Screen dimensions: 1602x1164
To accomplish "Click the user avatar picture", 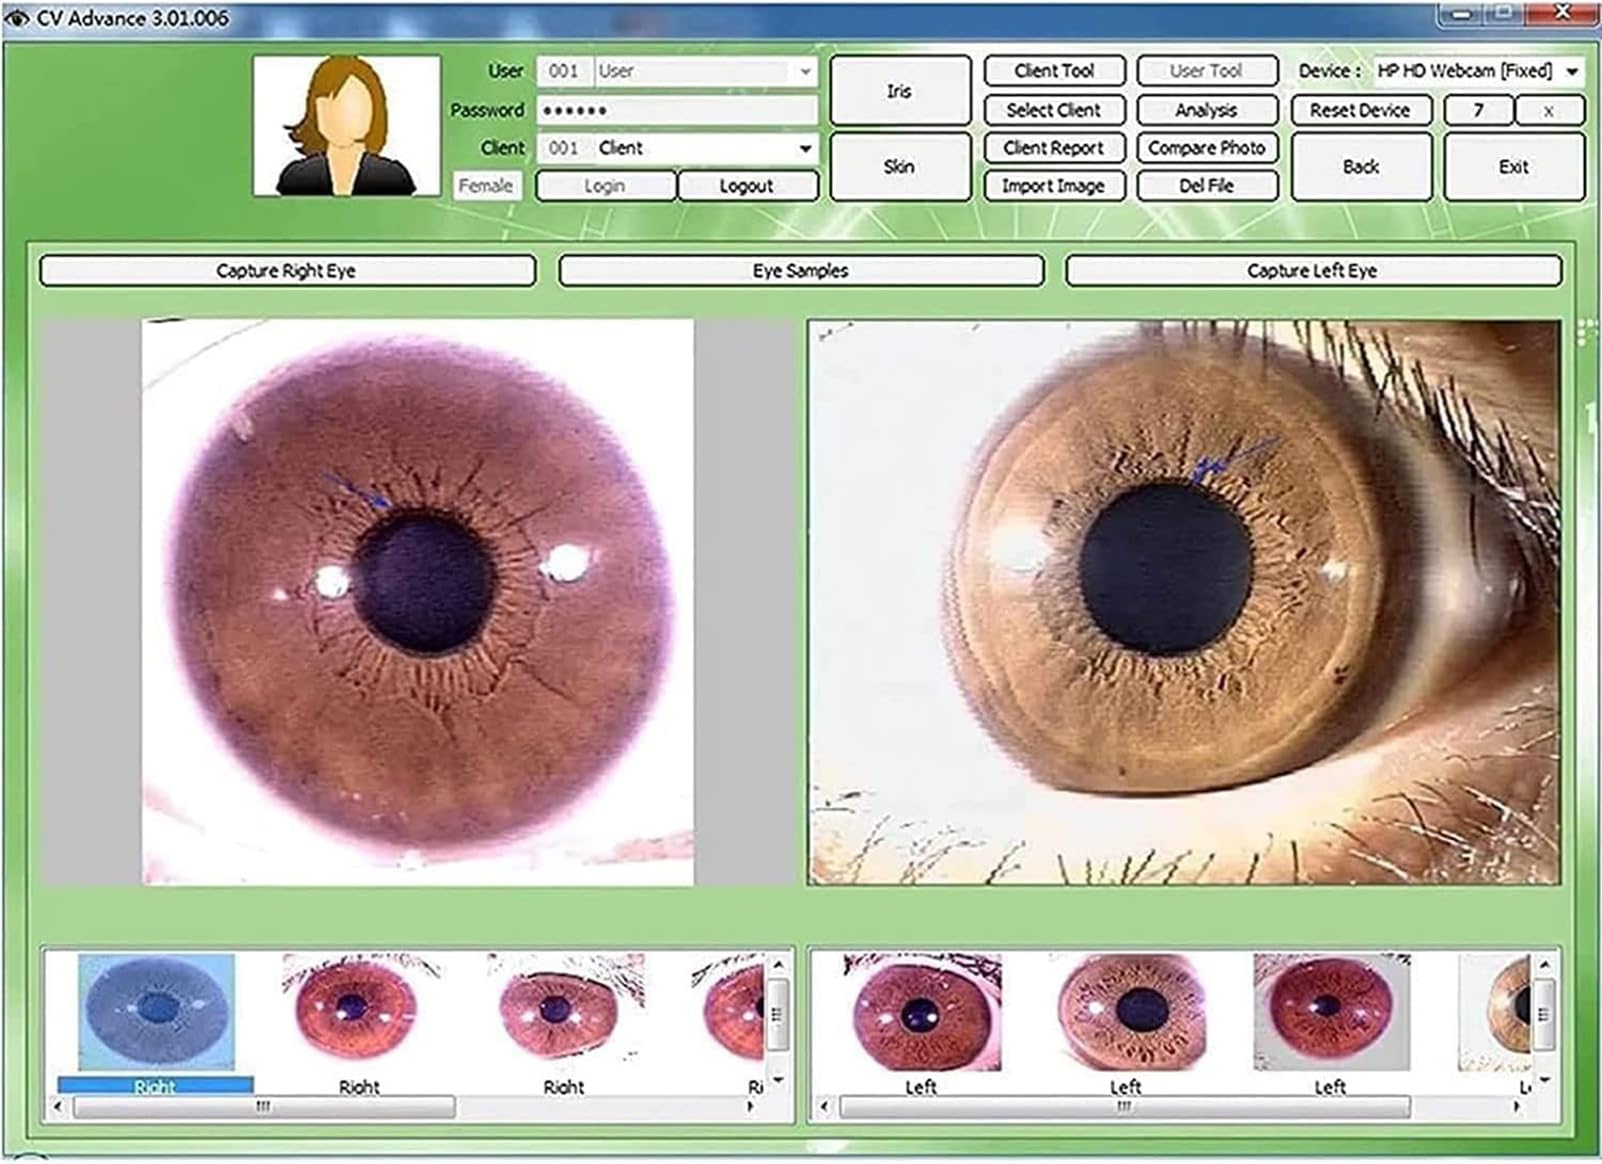I will pos(346,126).
